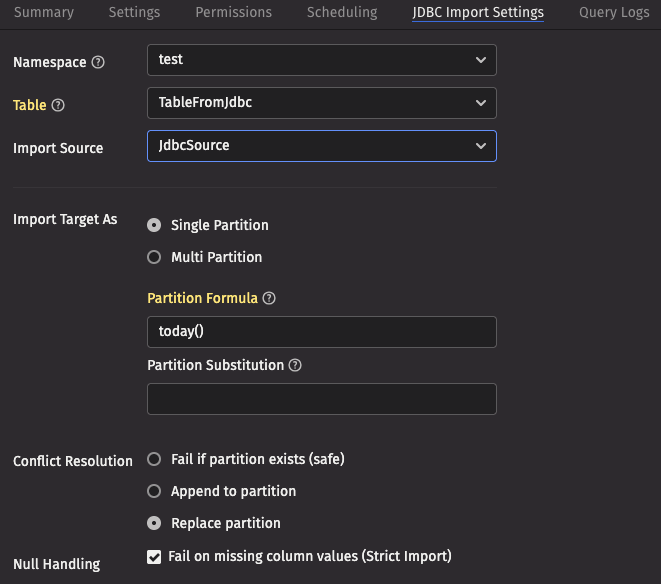Click the empty Partition Substitution input field

click(x=321, y=399)
